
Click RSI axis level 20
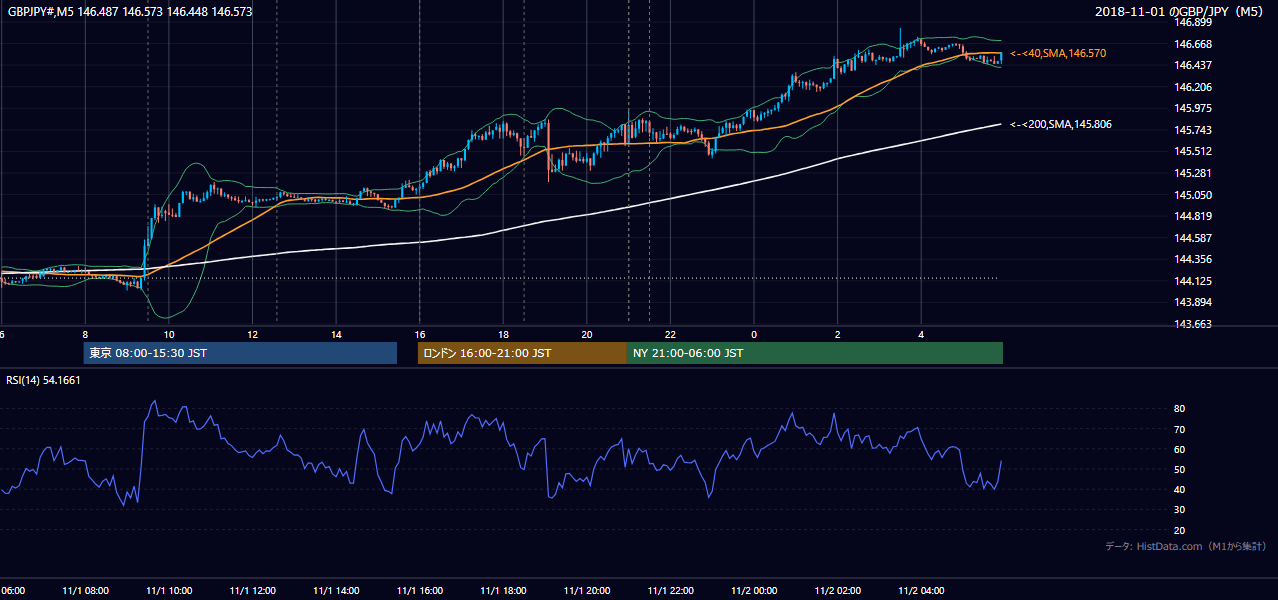click(x=1179, y=530)
